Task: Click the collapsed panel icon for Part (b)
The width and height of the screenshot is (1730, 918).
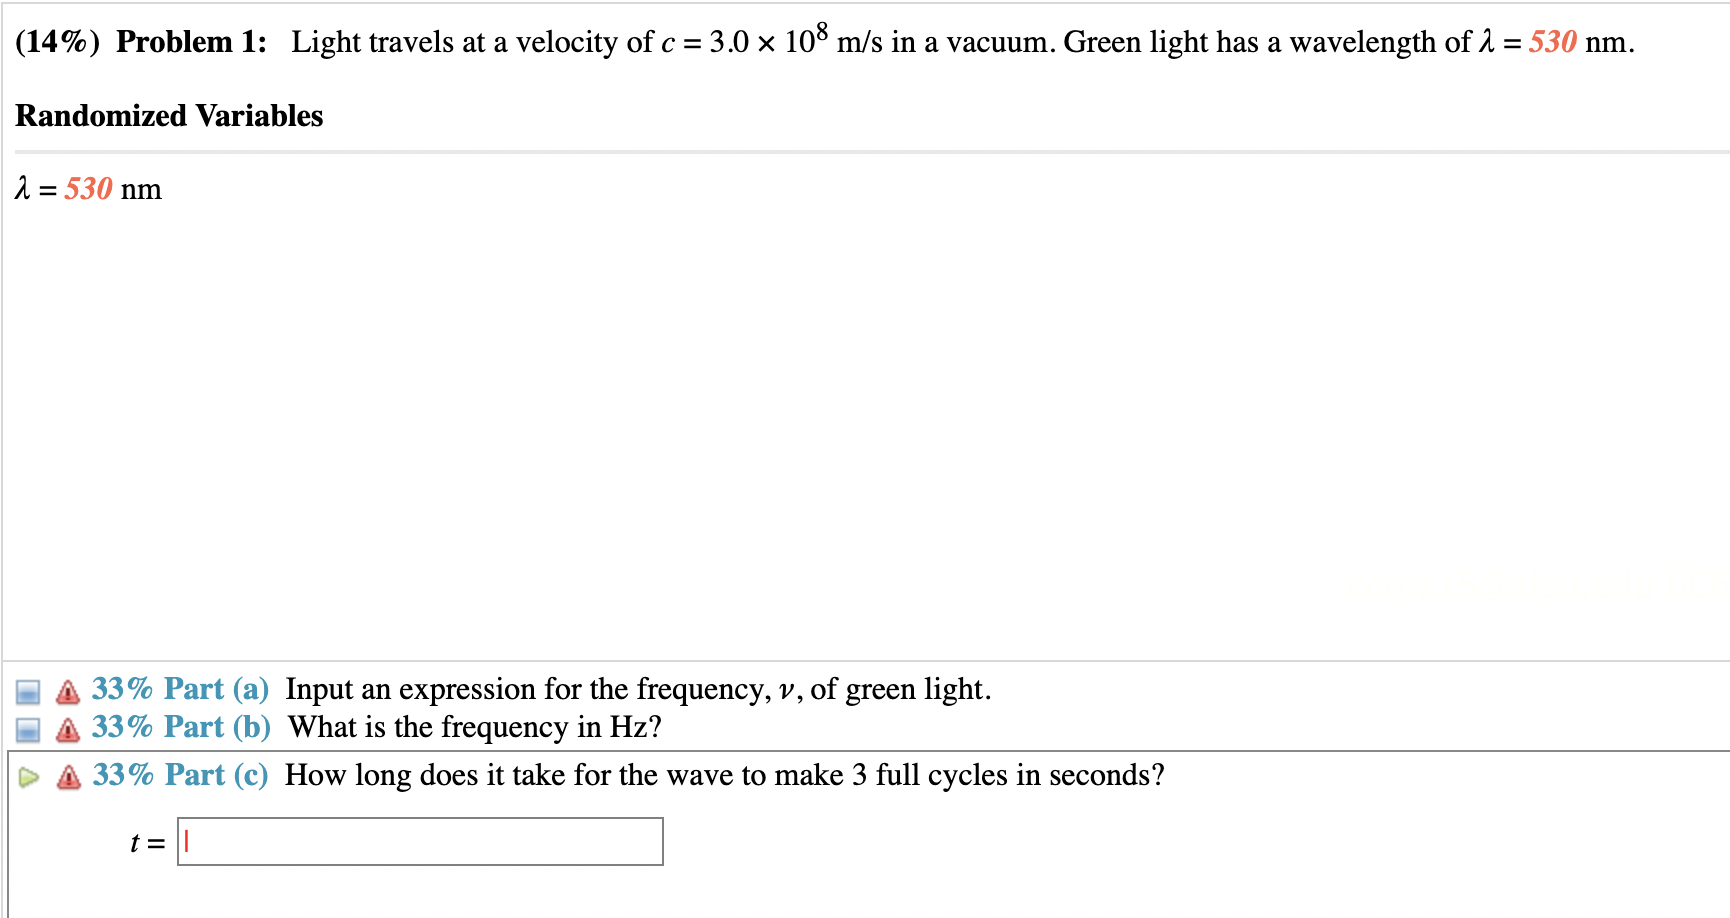Action: click(27, 727)
